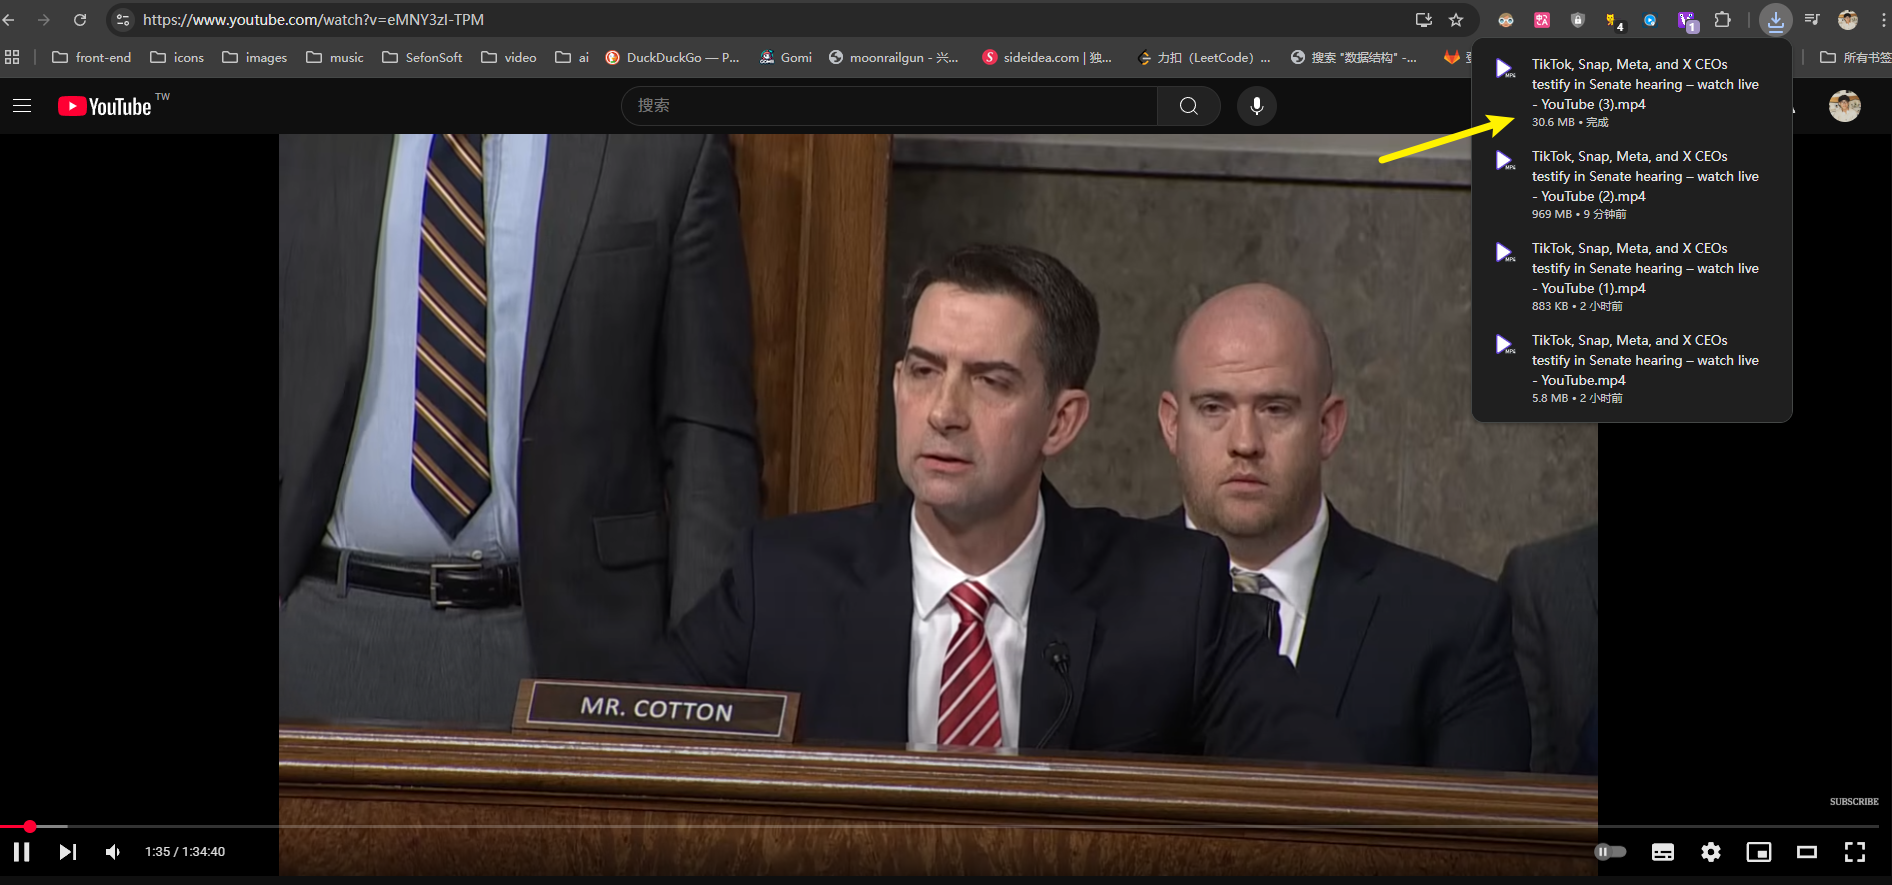Go to YouTube home via logo
1892x885 pixels.
coord(105,106)
